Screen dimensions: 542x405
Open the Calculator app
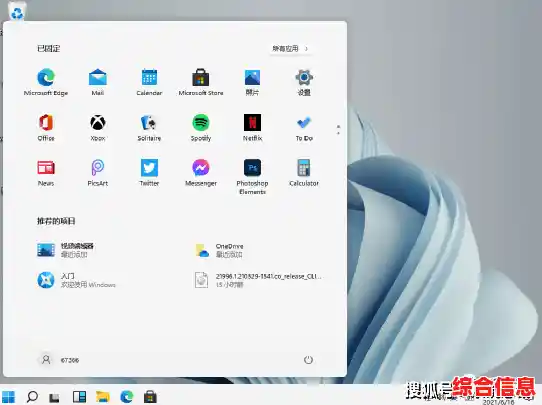coord(304,172)
